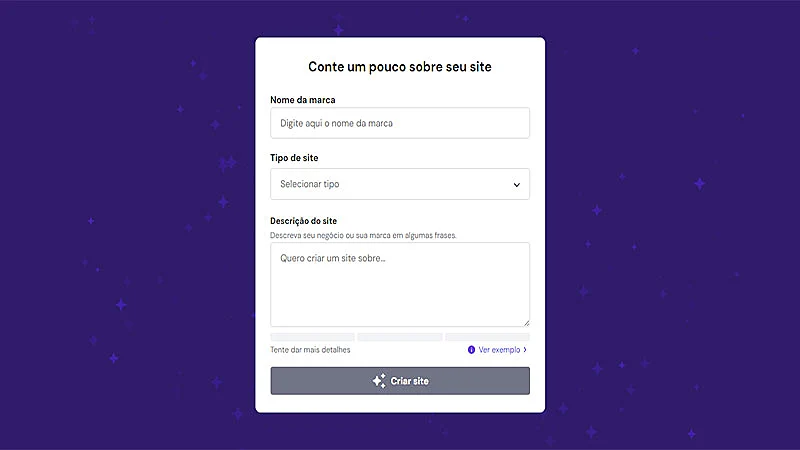Focus the Nome da marca input field
800x450 pixels.
click(399, 123)
